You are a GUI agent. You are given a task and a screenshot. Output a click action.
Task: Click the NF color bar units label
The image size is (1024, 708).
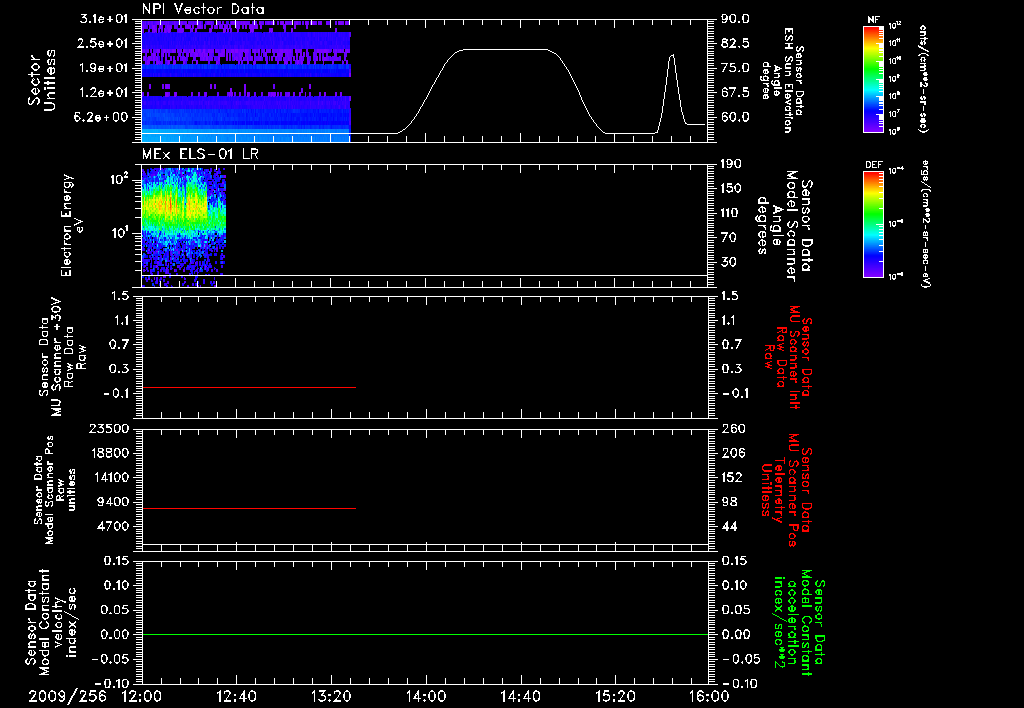pyautogui.click(x=923, y=78)
